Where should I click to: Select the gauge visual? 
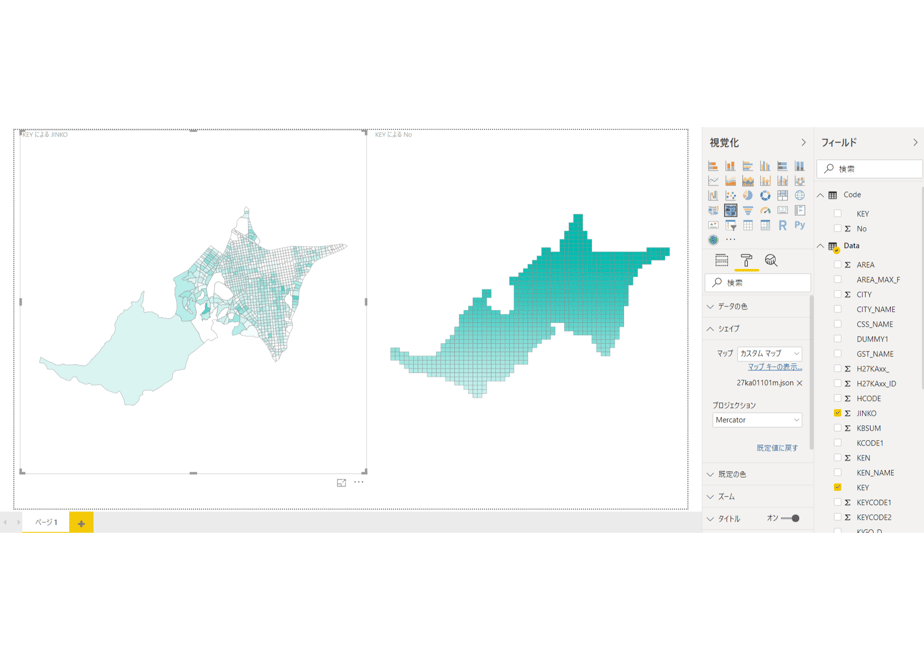tap(765, 210)
